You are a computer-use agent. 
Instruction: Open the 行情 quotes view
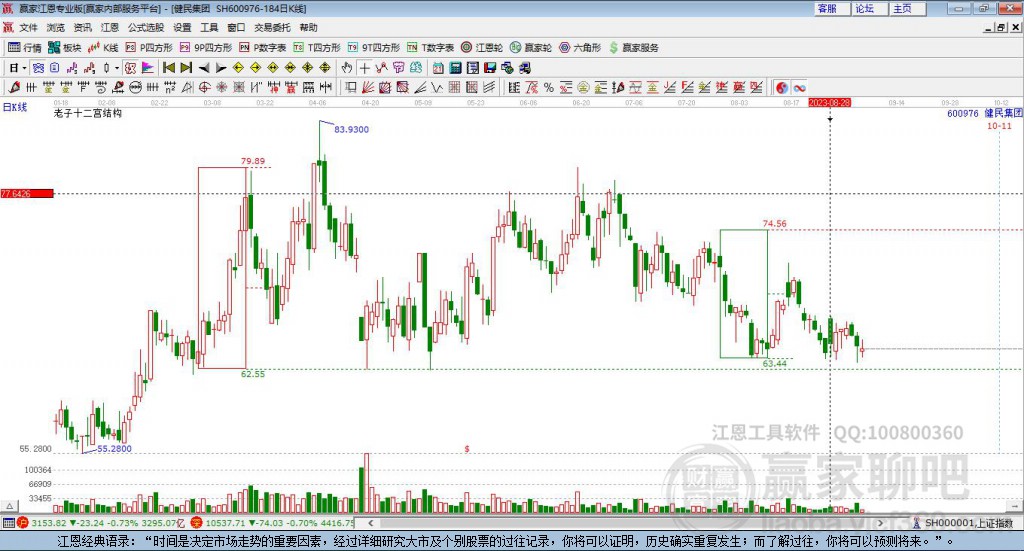point(24,48)
